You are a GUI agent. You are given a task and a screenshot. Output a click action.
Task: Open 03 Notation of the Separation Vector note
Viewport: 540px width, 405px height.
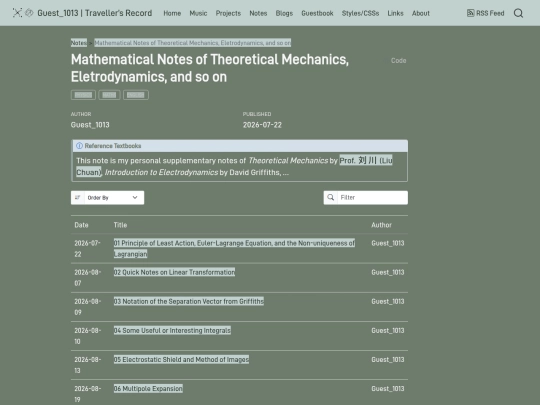[x=189, y=301]
